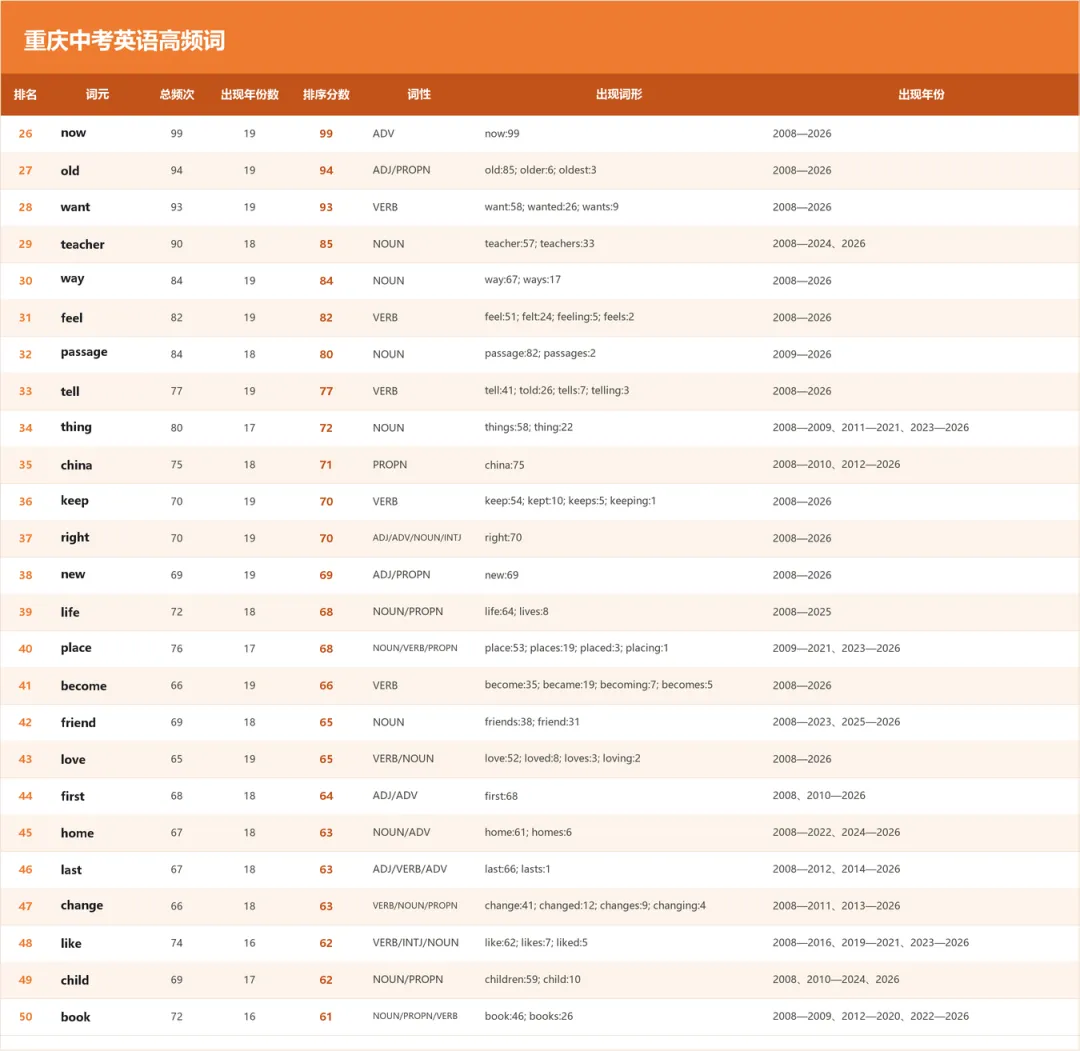Select the lemma "book" in the 词元 column
1080x1051 pixels.
(x=75, y=1017)
